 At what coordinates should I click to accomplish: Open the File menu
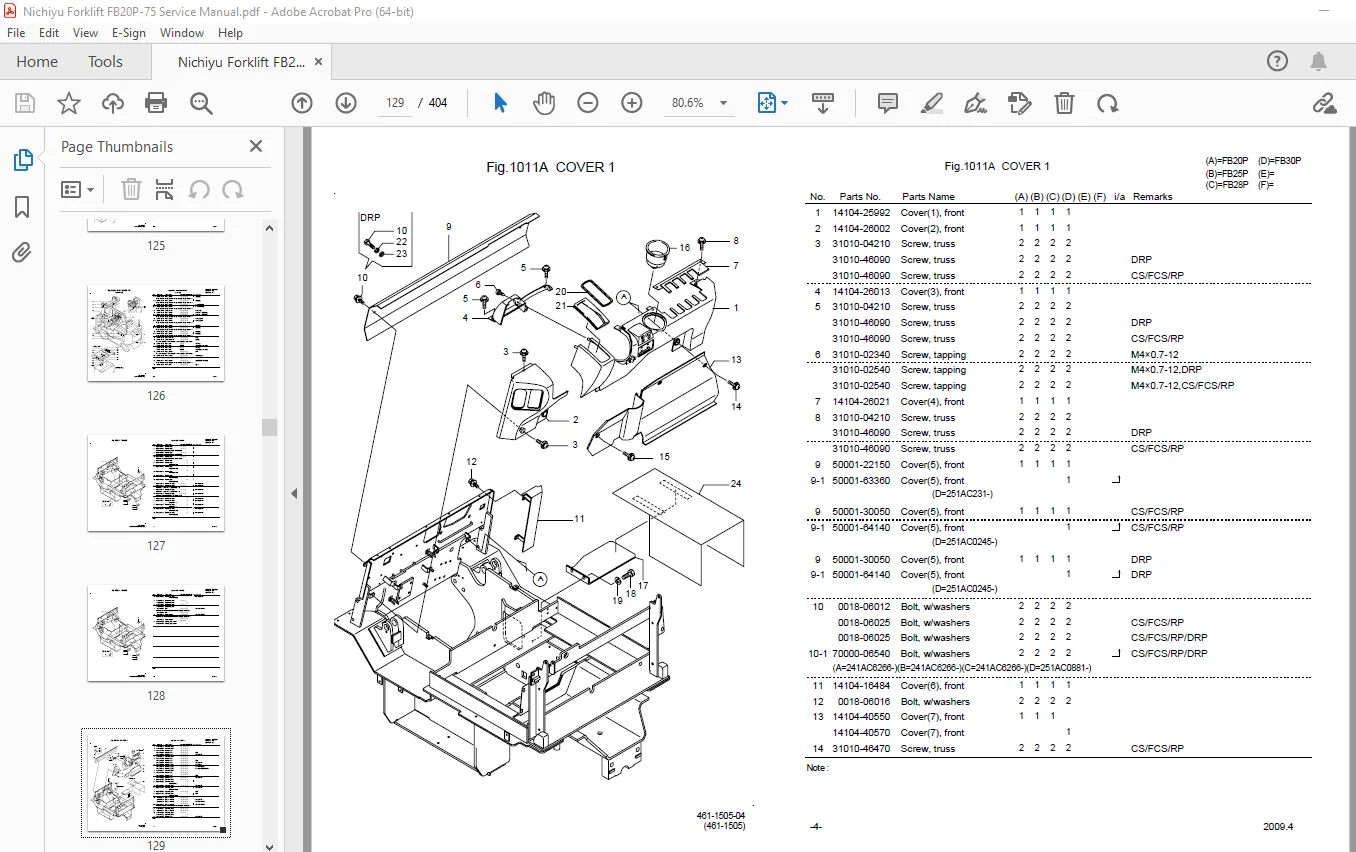point(16,33)
